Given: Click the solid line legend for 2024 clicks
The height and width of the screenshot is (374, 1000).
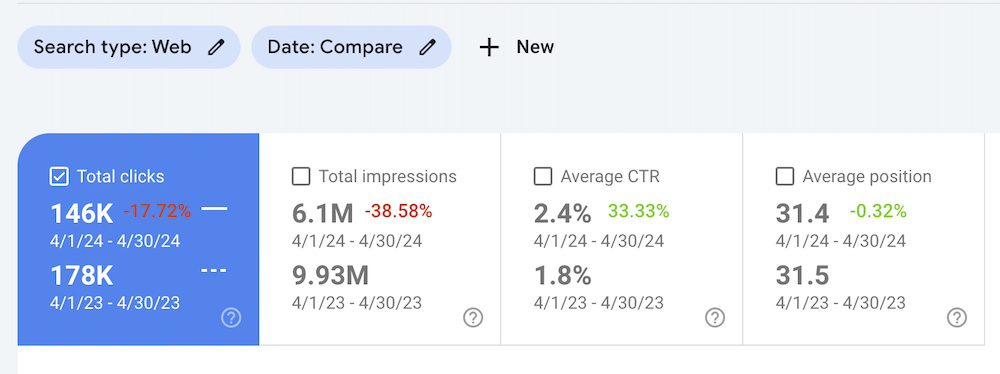Looking at the screenshot, I should click(x=214, y=209).
